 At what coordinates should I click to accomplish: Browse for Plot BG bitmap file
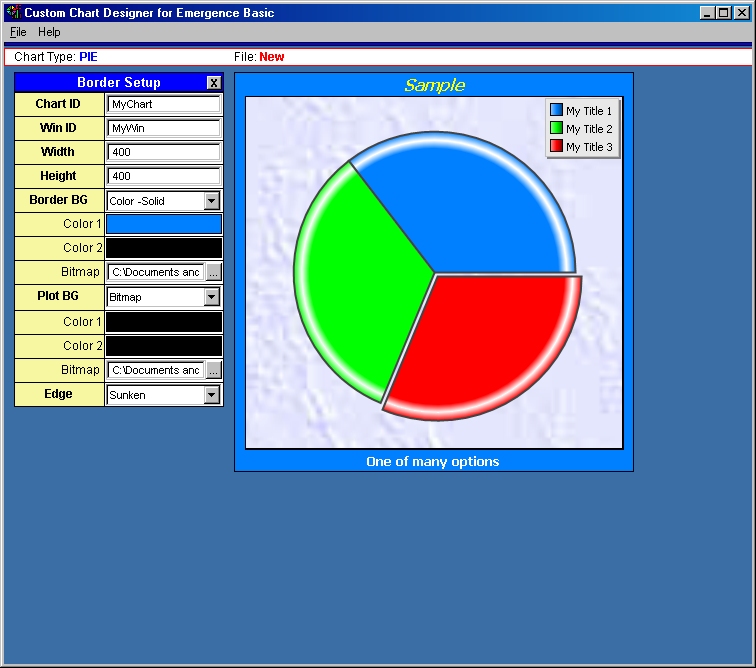pos(213,370)
